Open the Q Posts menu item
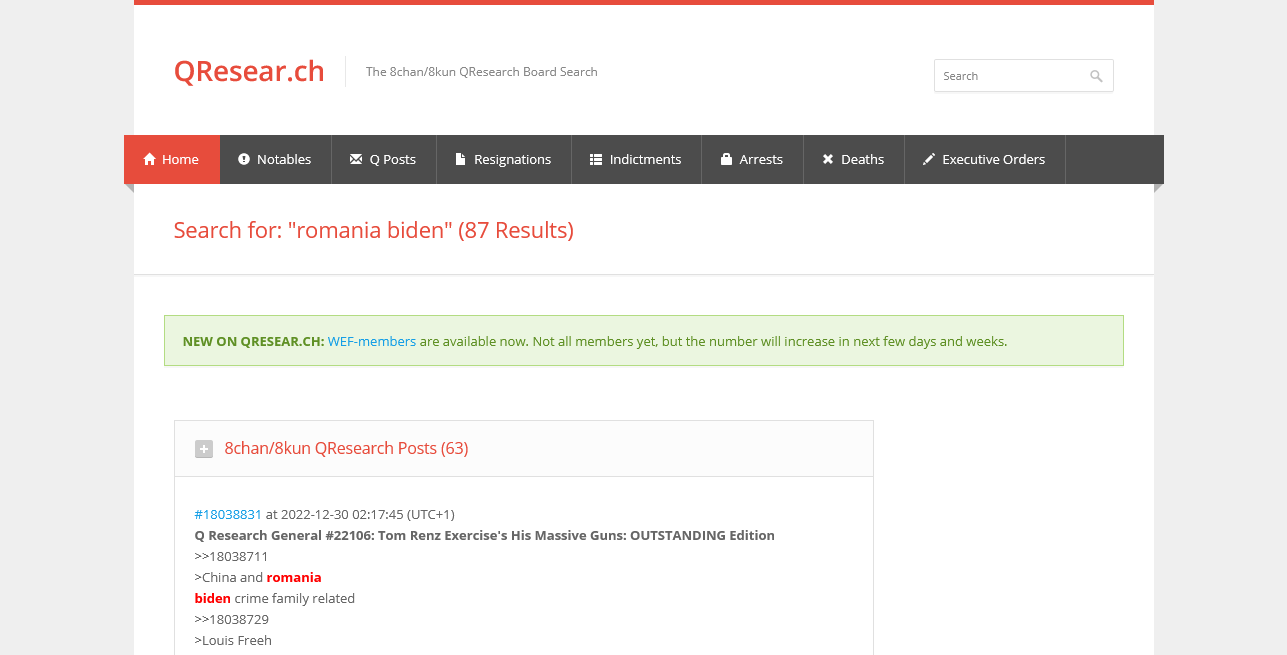 (x=393, y=159)
